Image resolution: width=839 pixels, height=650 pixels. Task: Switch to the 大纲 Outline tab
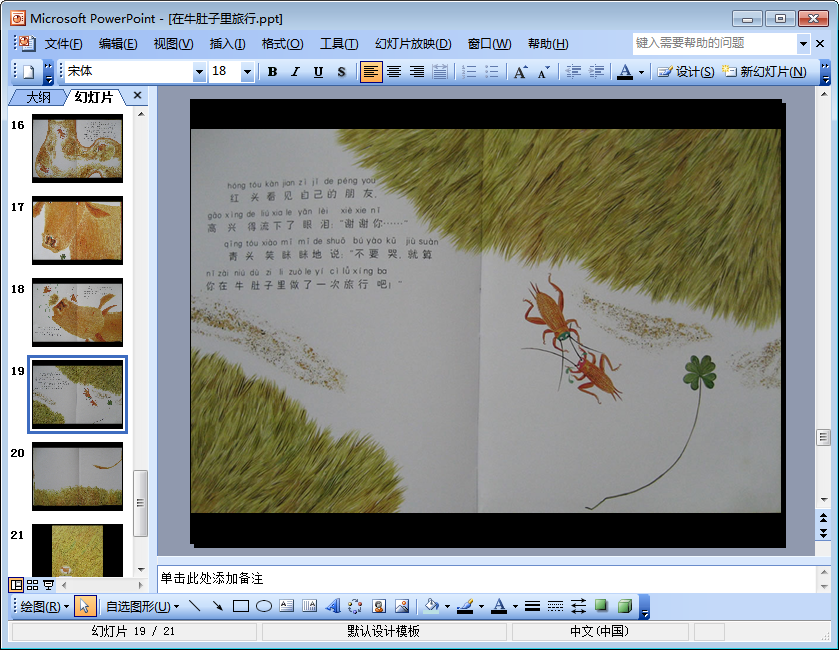point(39,97)
